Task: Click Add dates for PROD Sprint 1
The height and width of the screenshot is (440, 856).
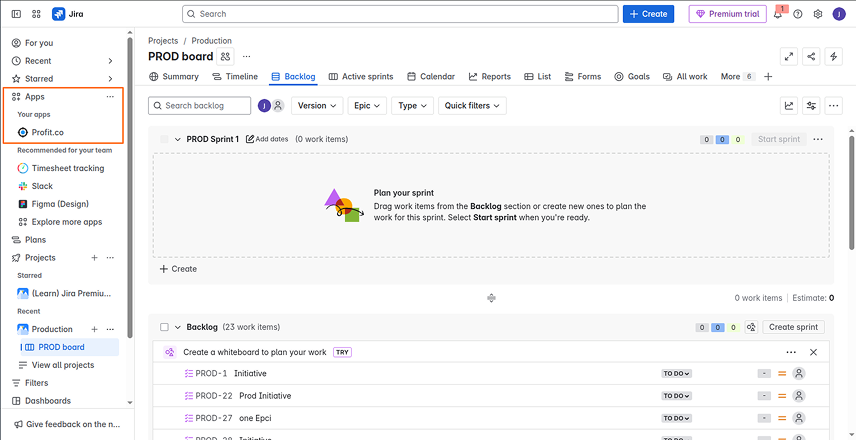Action: coord(267,139)
